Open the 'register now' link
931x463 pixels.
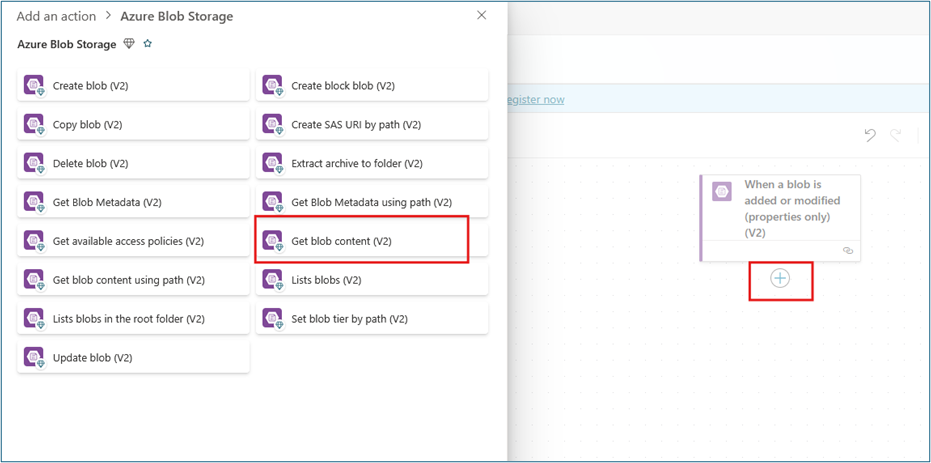click(536, 100)
